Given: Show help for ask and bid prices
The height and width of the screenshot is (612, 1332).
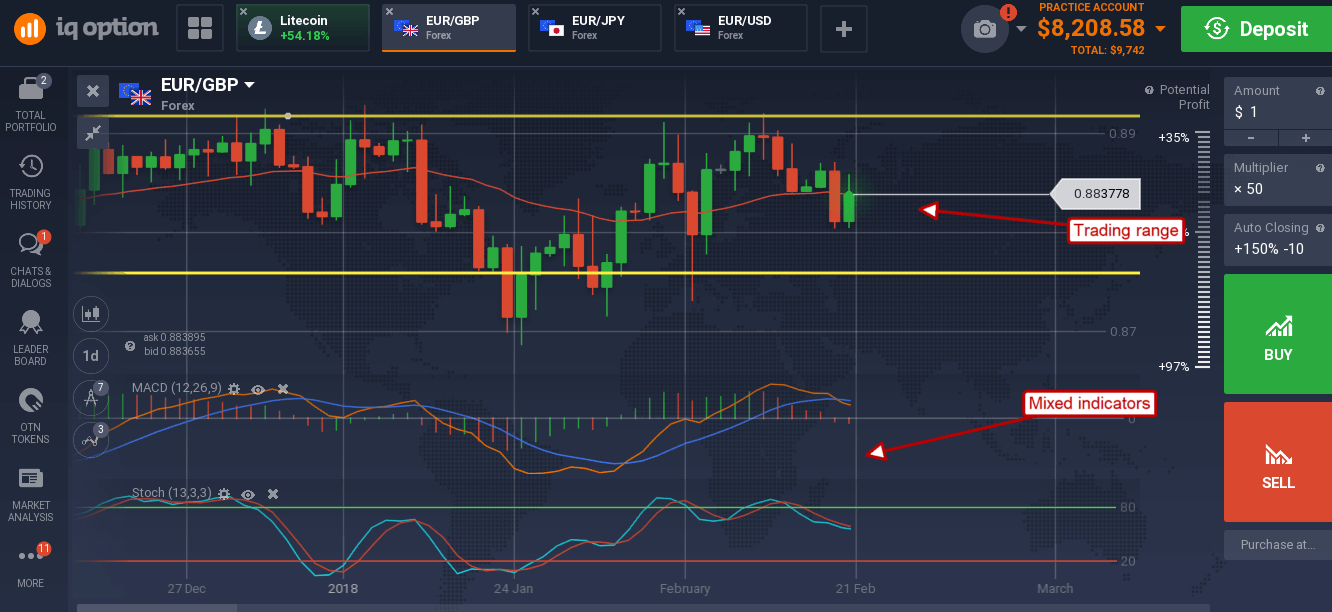Looking at the screenshot, I should click(130, 345).
